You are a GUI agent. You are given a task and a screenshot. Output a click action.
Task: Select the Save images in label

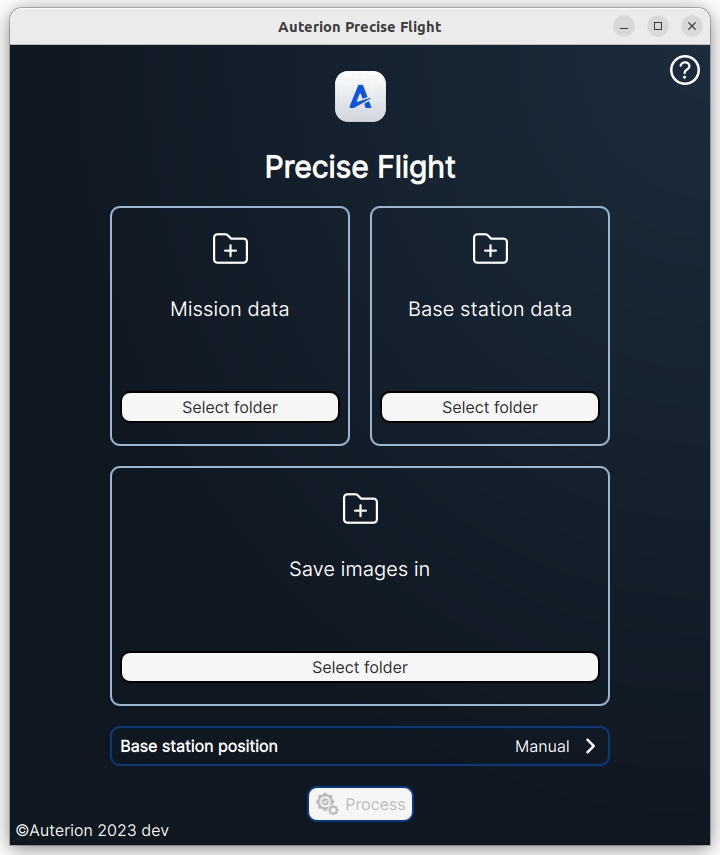[x=360, y=569]
